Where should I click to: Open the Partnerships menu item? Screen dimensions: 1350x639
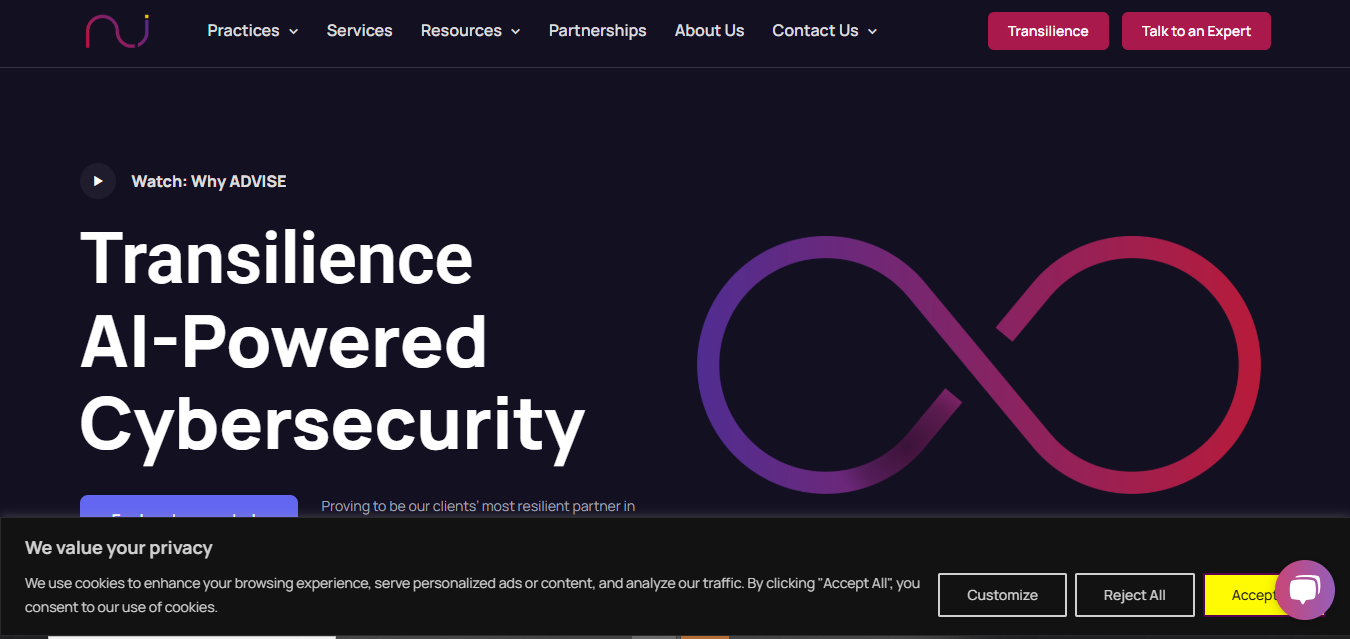597,31
